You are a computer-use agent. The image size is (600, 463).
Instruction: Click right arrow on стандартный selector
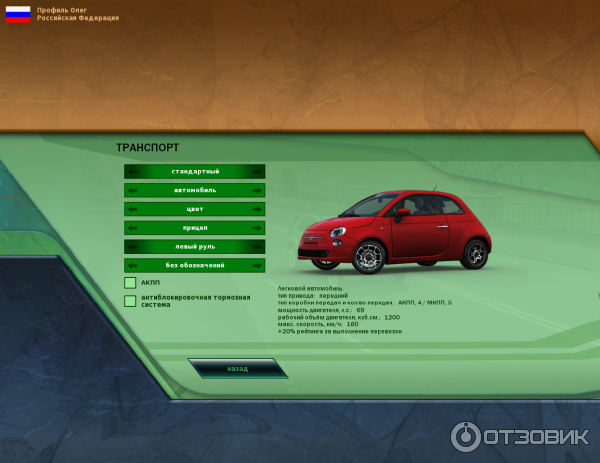[x=258, y=172]
